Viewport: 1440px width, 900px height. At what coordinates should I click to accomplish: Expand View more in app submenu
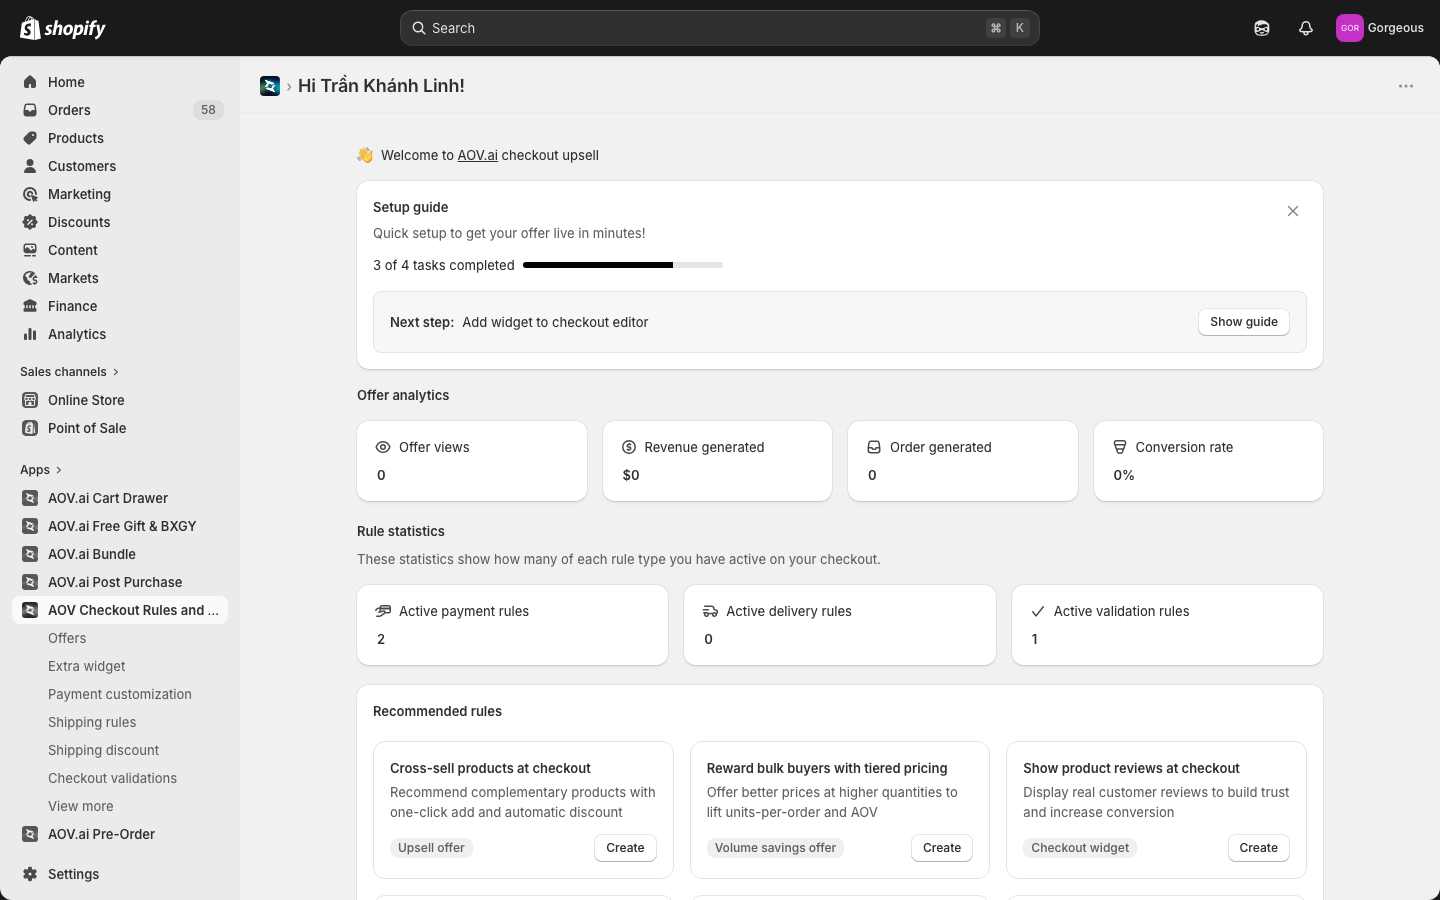81,806
